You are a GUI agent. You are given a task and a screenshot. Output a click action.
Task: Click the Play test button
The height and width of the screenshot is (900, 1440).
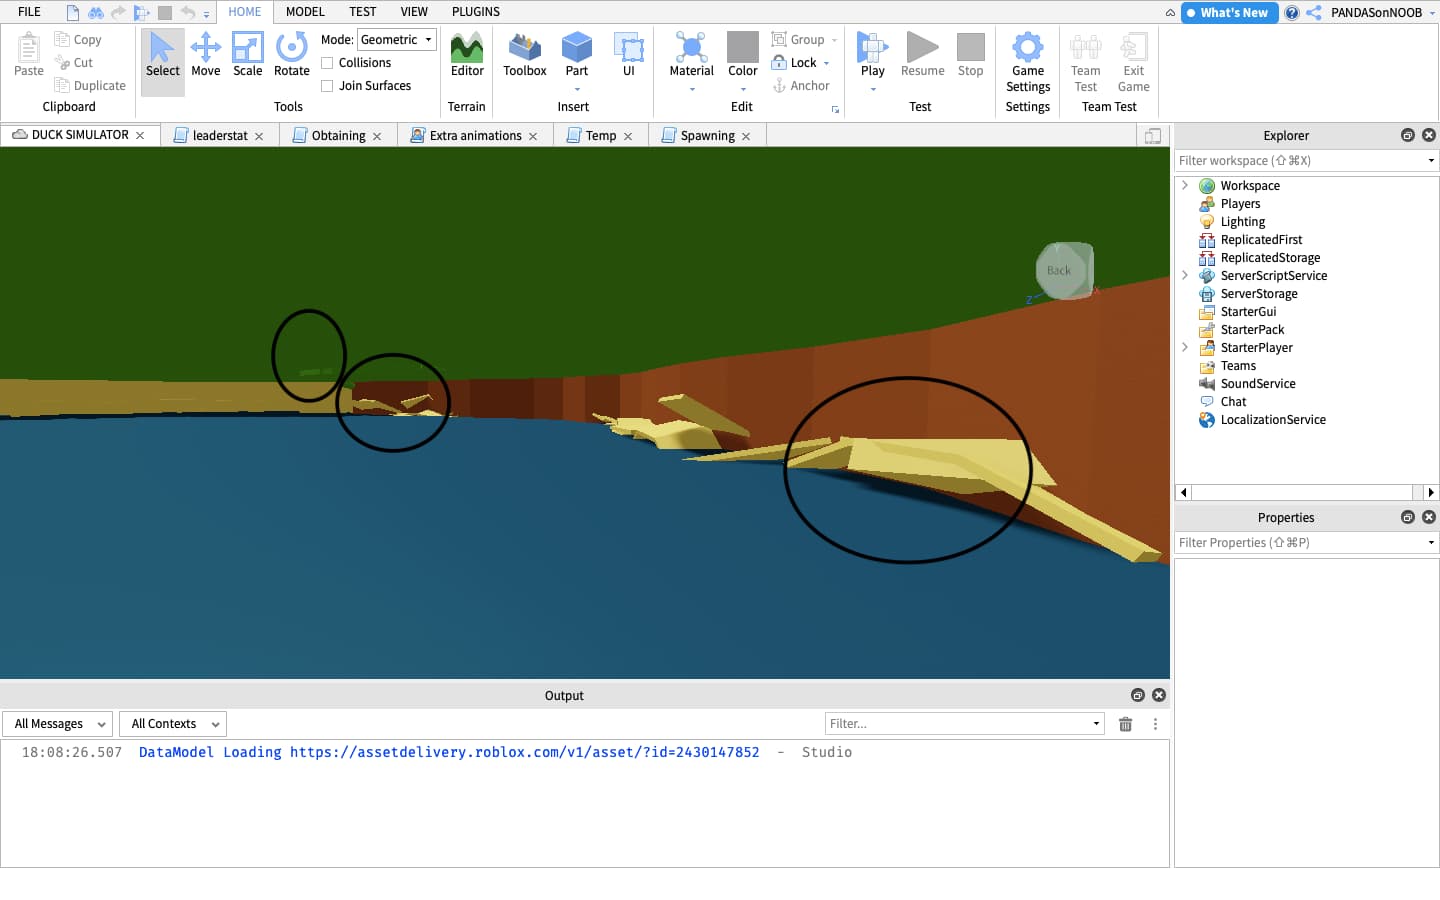(872, 54)
